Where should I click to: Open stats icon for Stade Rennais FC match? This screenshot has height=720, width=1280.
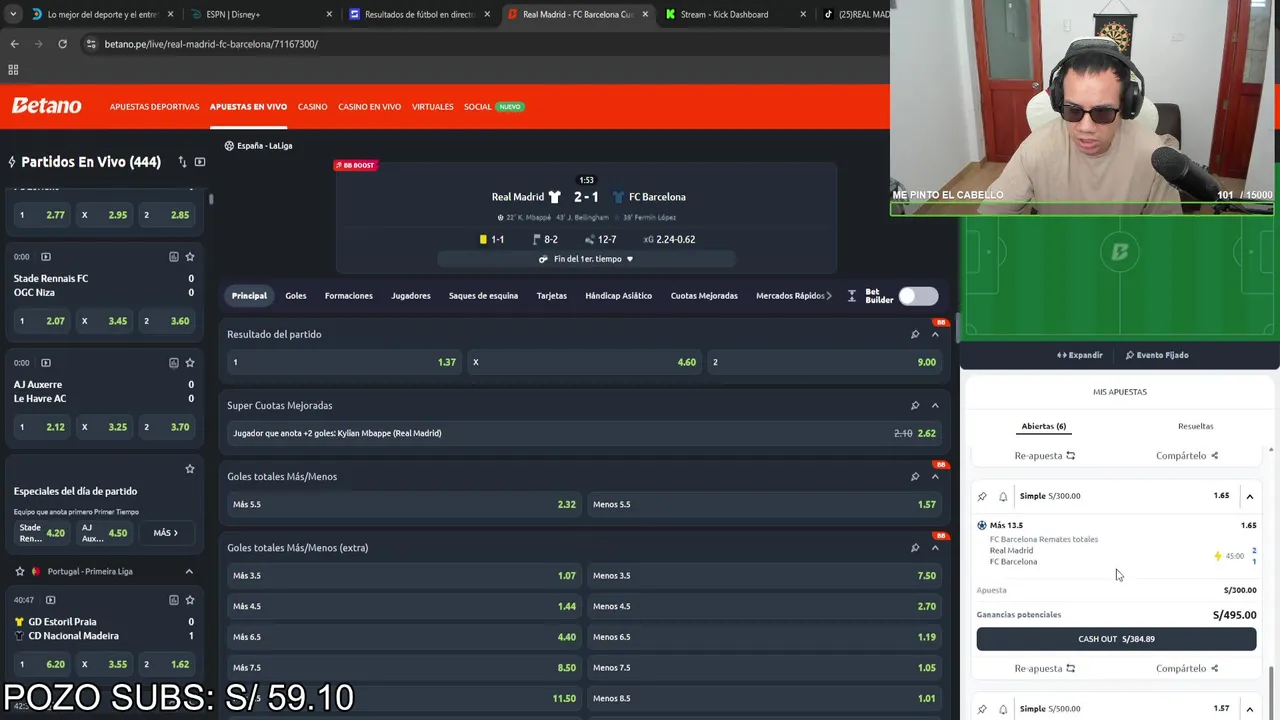[x=173, y=257]
